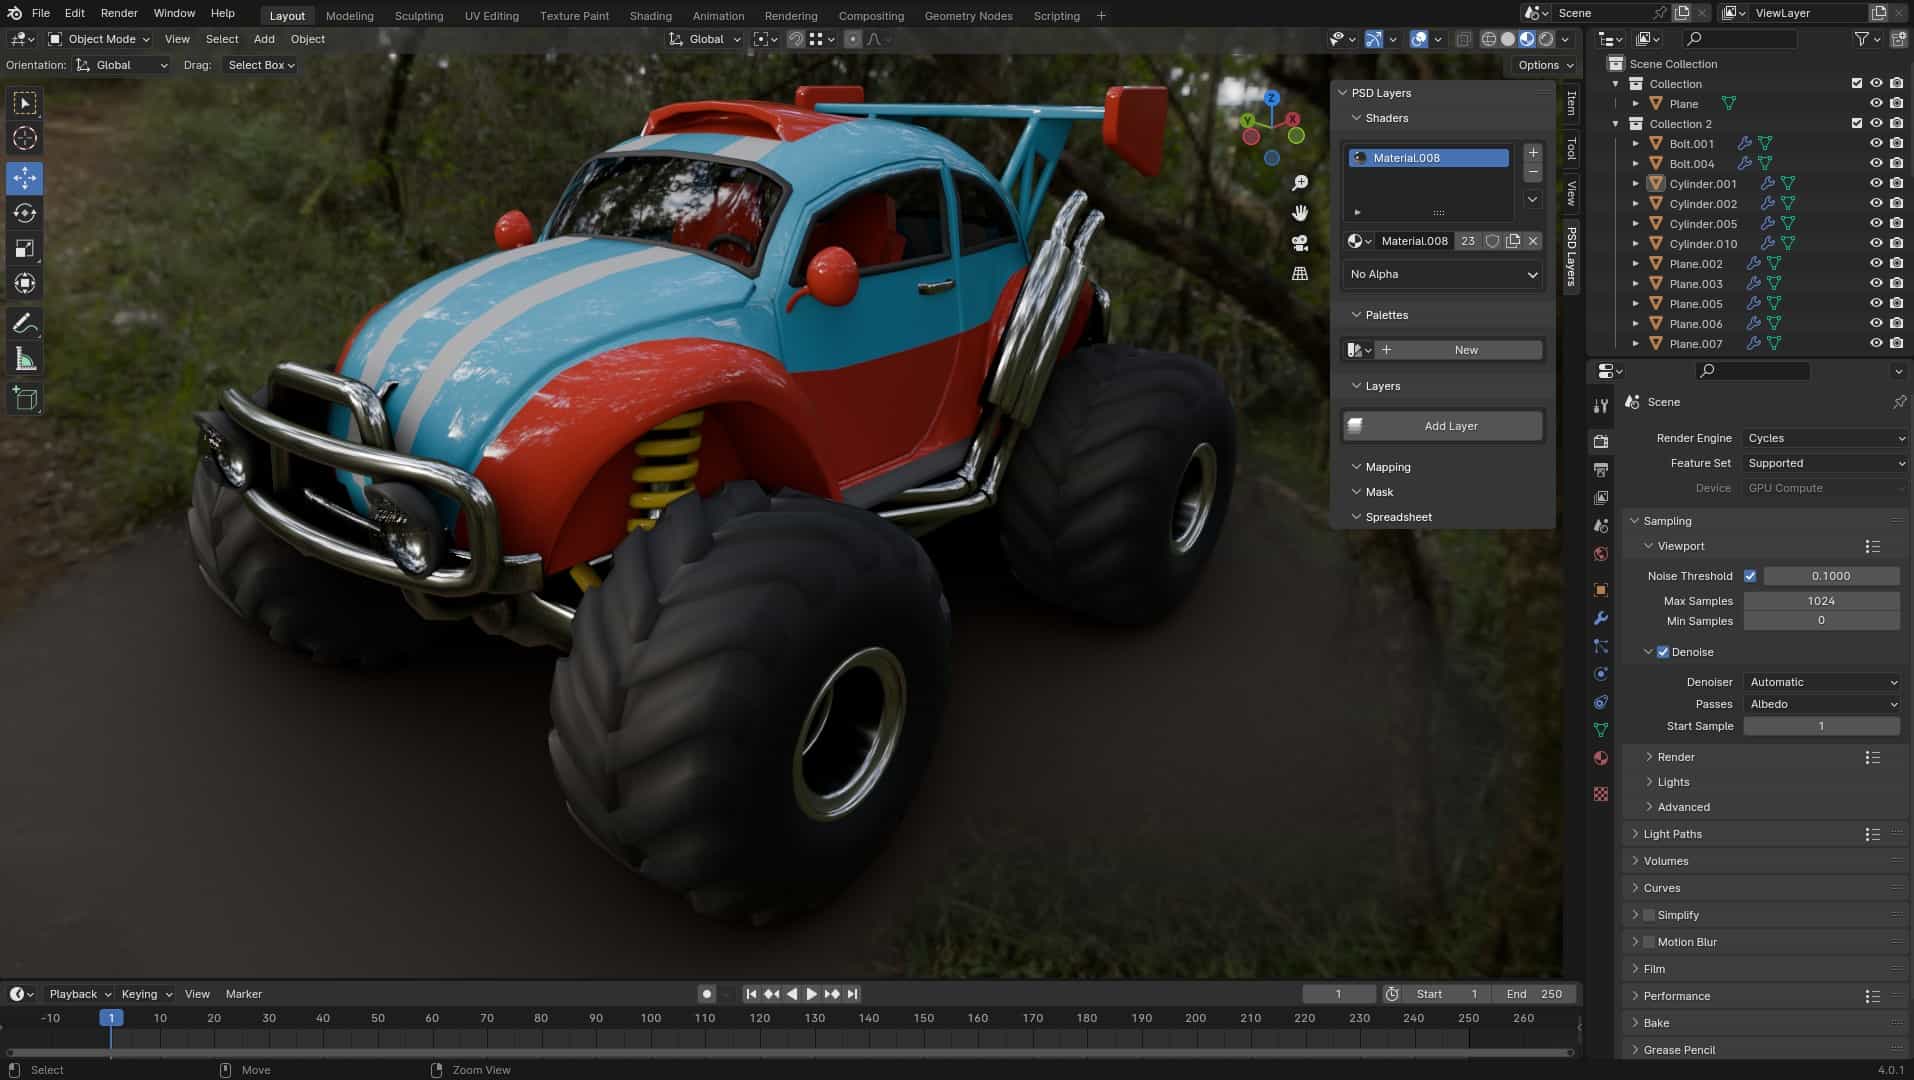The width and height of the screenshot is (1914, 1080).
Task: Activate the 3D Cursor tool
Action: [25, 138]
